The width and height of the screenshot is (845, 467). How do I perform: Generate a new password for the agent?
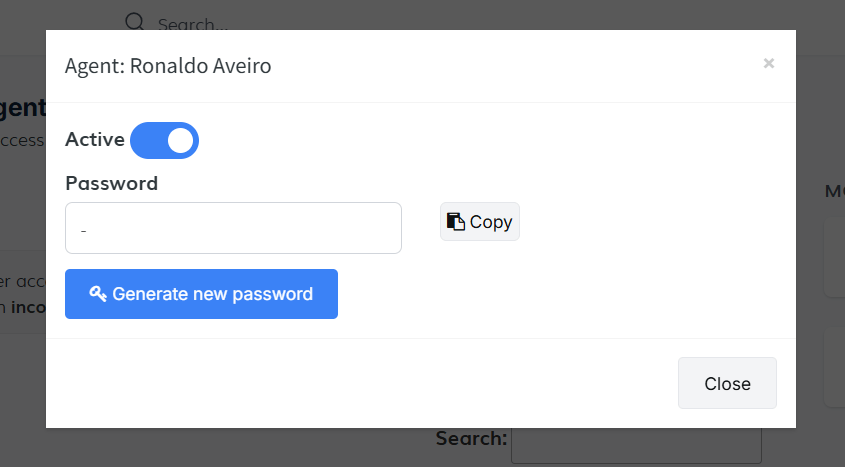201,294
